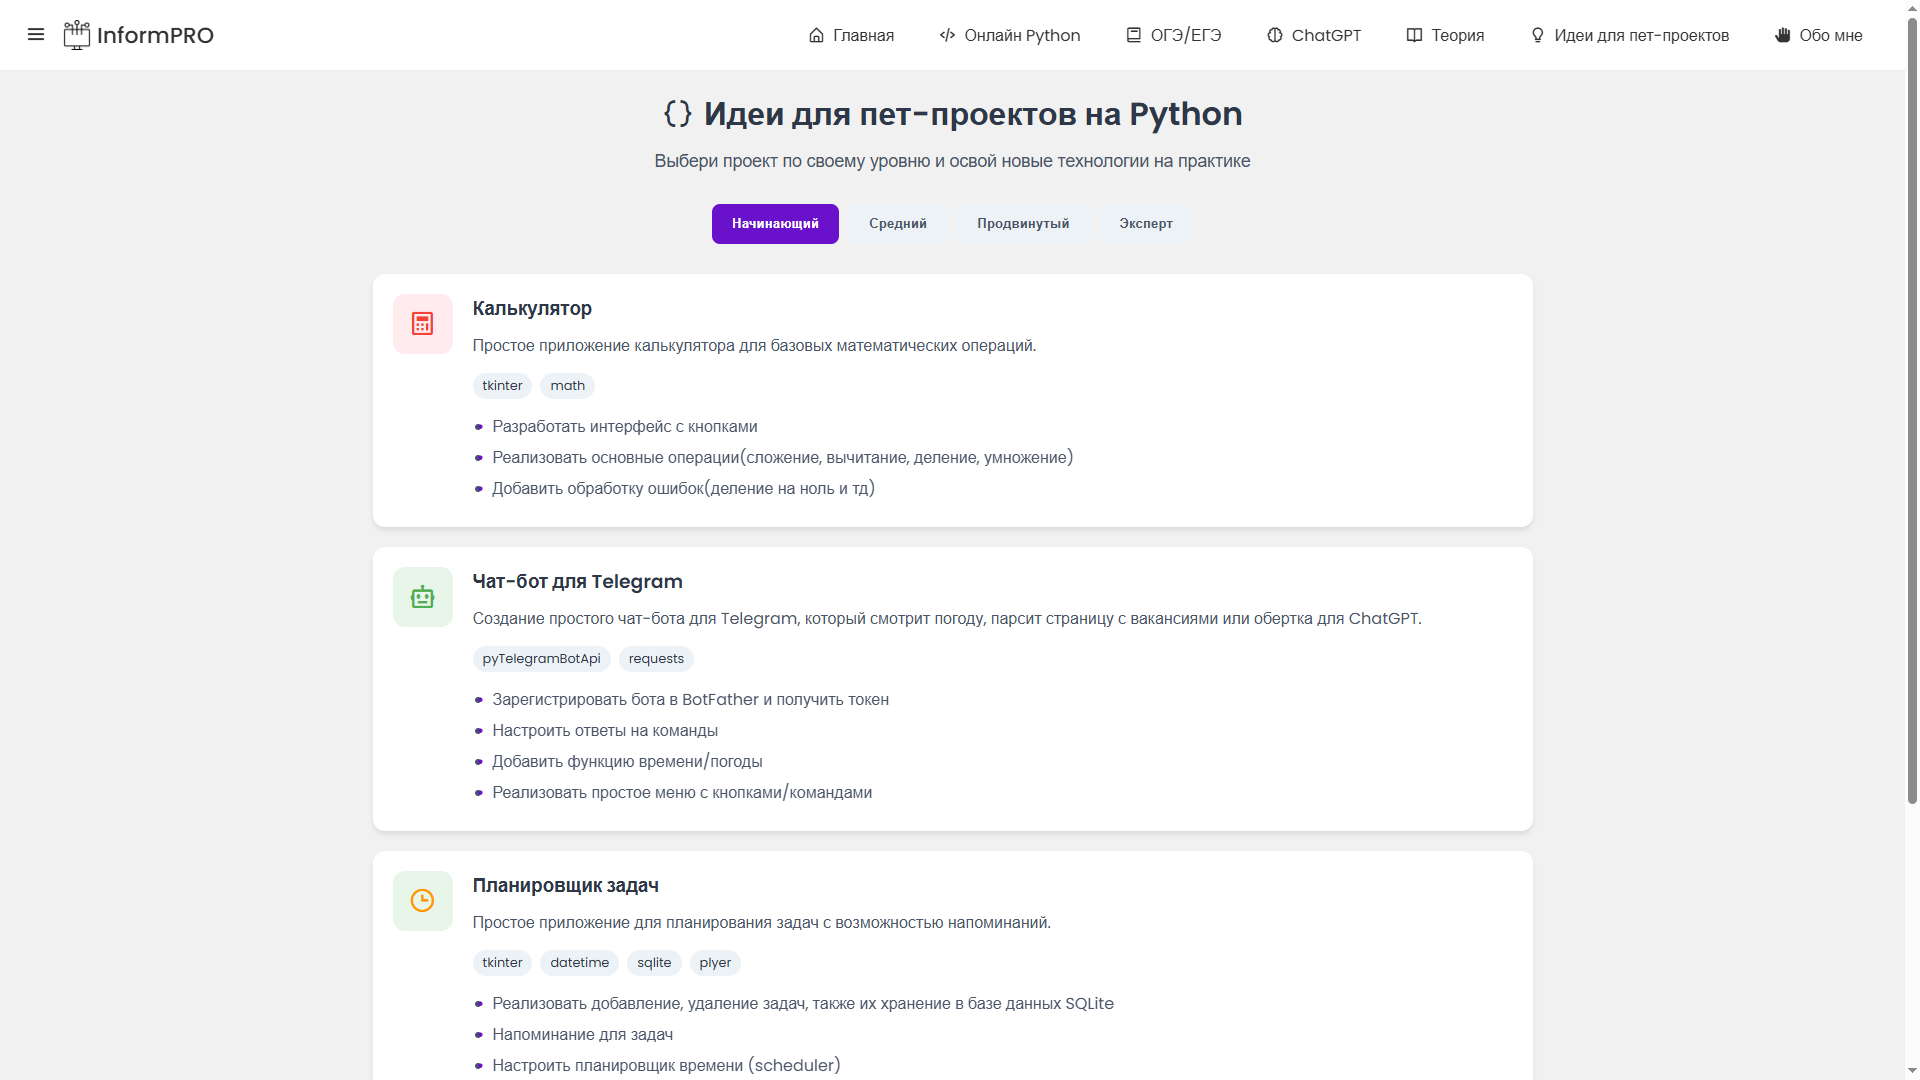Click the InformPRO brand name link
The height and width of the screenshot is (1080, 1920).
point(155,35)
